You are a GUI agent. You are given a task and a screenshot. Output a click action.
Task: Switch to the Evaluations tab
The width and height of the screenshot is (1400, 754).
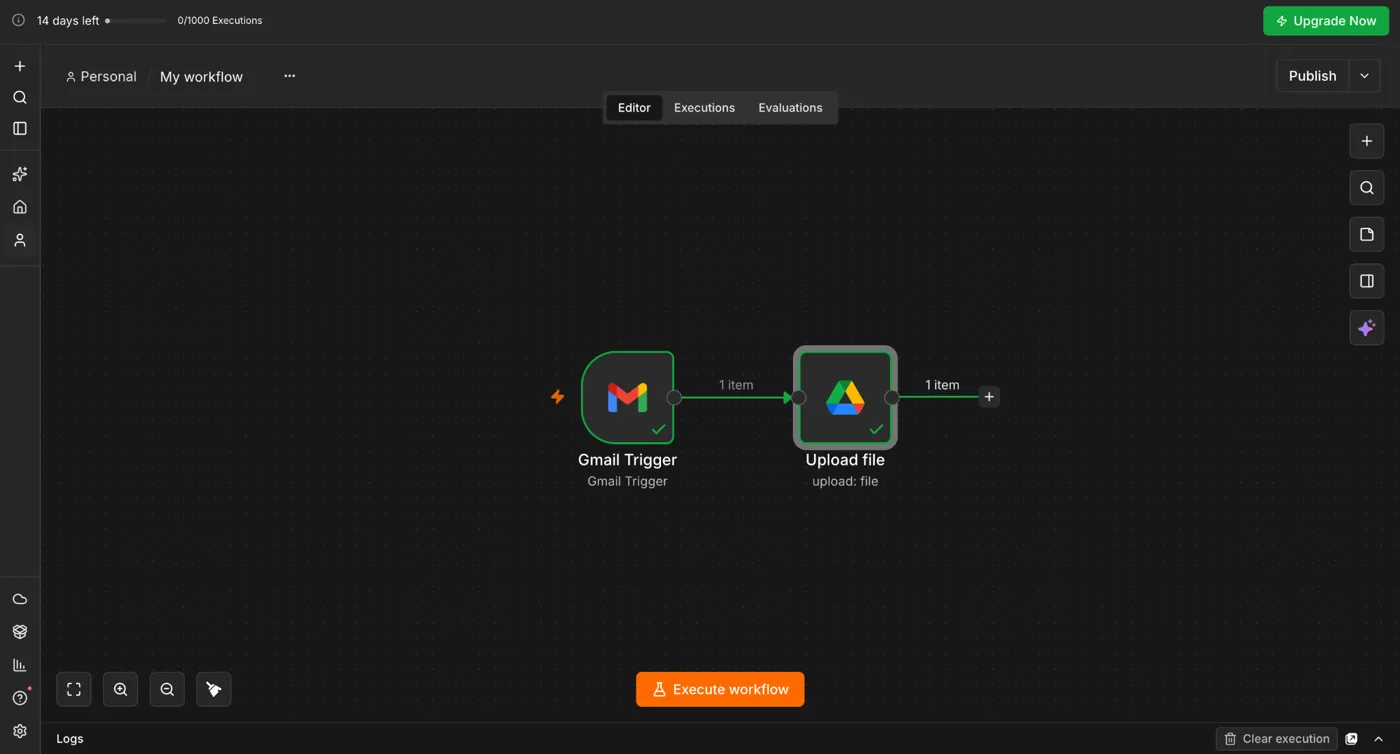click(x=790, y=108)
